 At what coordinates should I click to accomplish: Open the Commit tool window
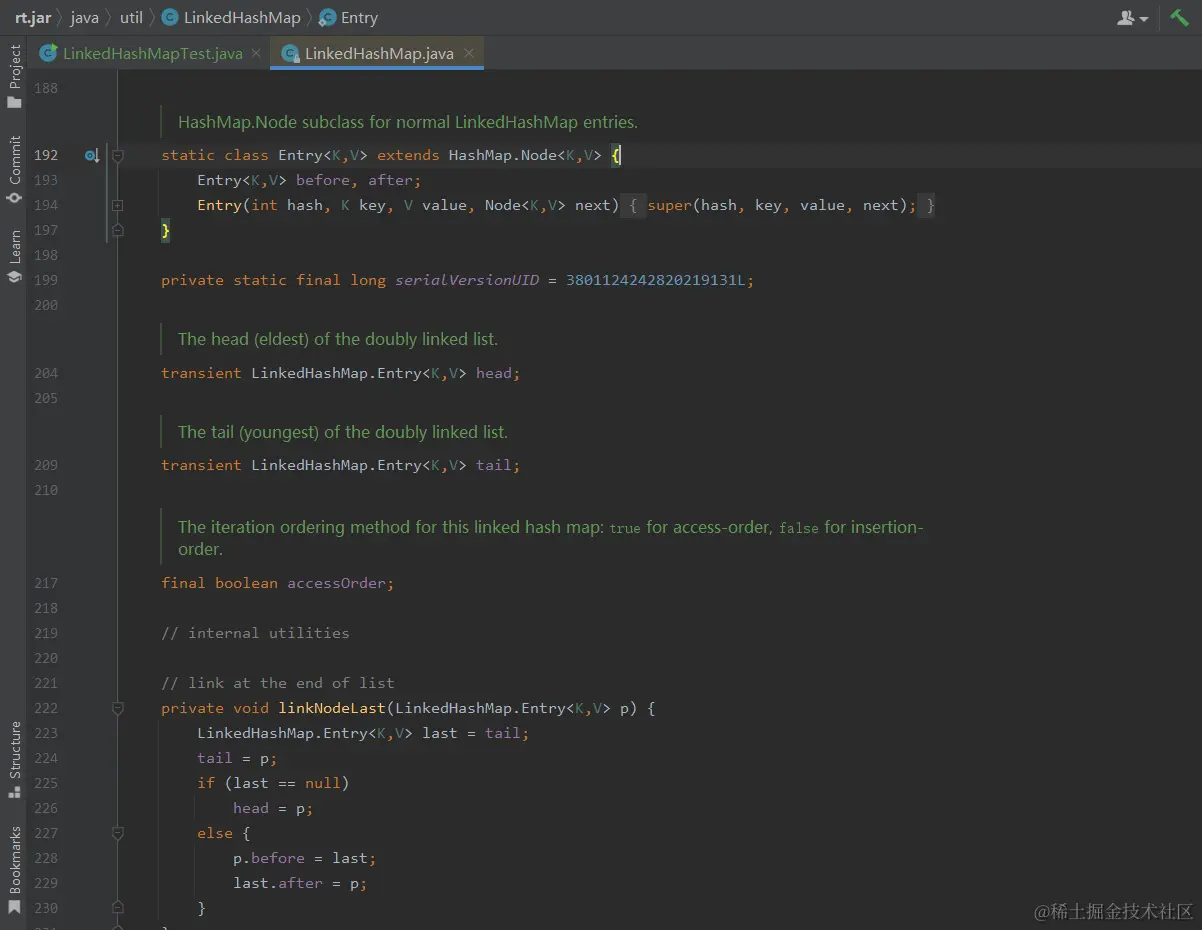pos(14,169)
